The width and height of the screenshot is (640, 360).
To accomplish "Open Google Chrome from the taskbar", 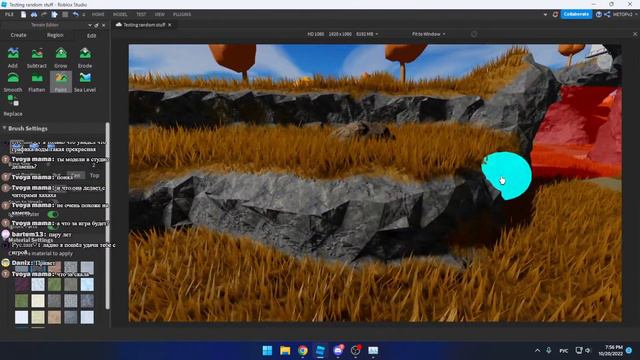I will 303,350.
